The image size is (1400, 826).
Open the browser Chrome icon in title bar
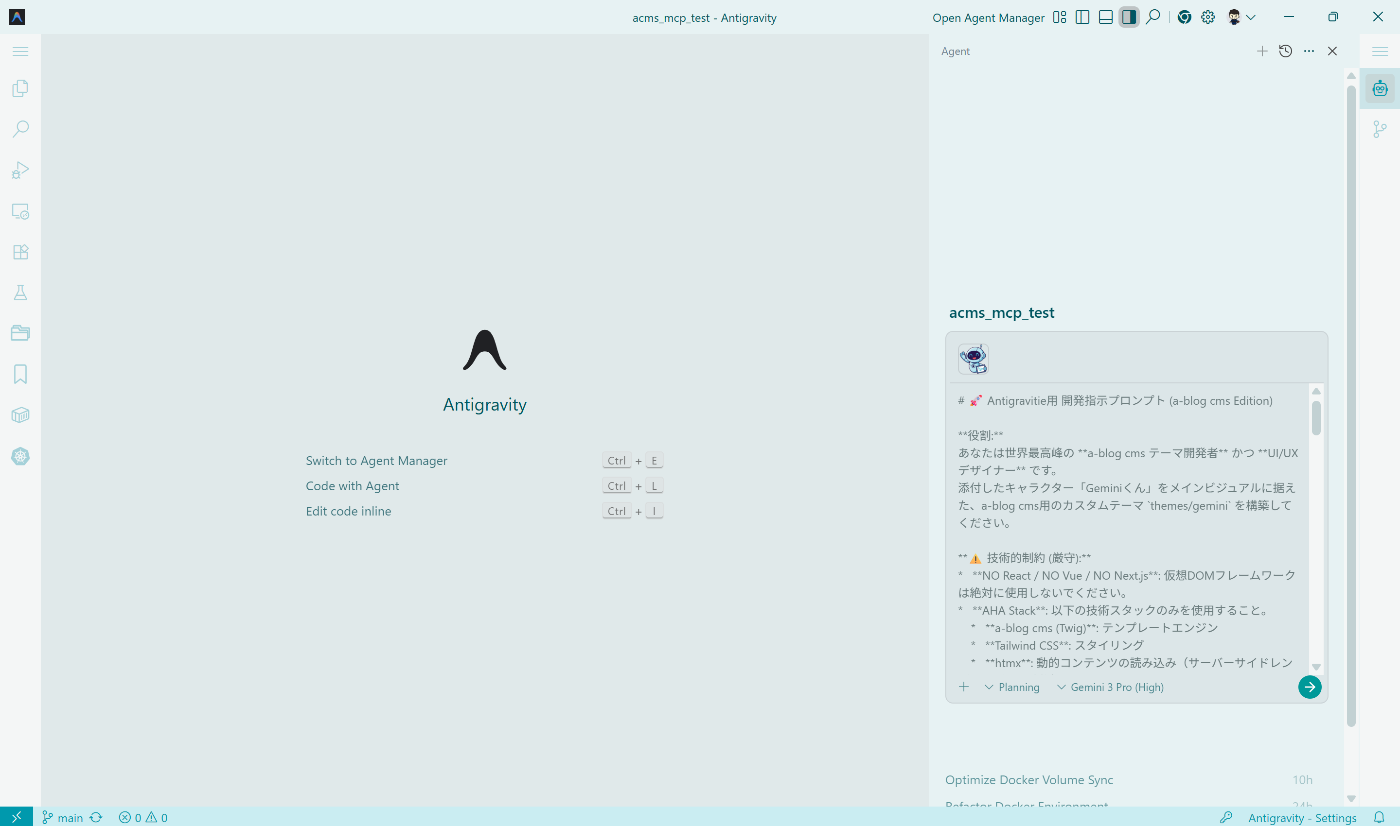pyautogui.click(x=1184, y=17)
